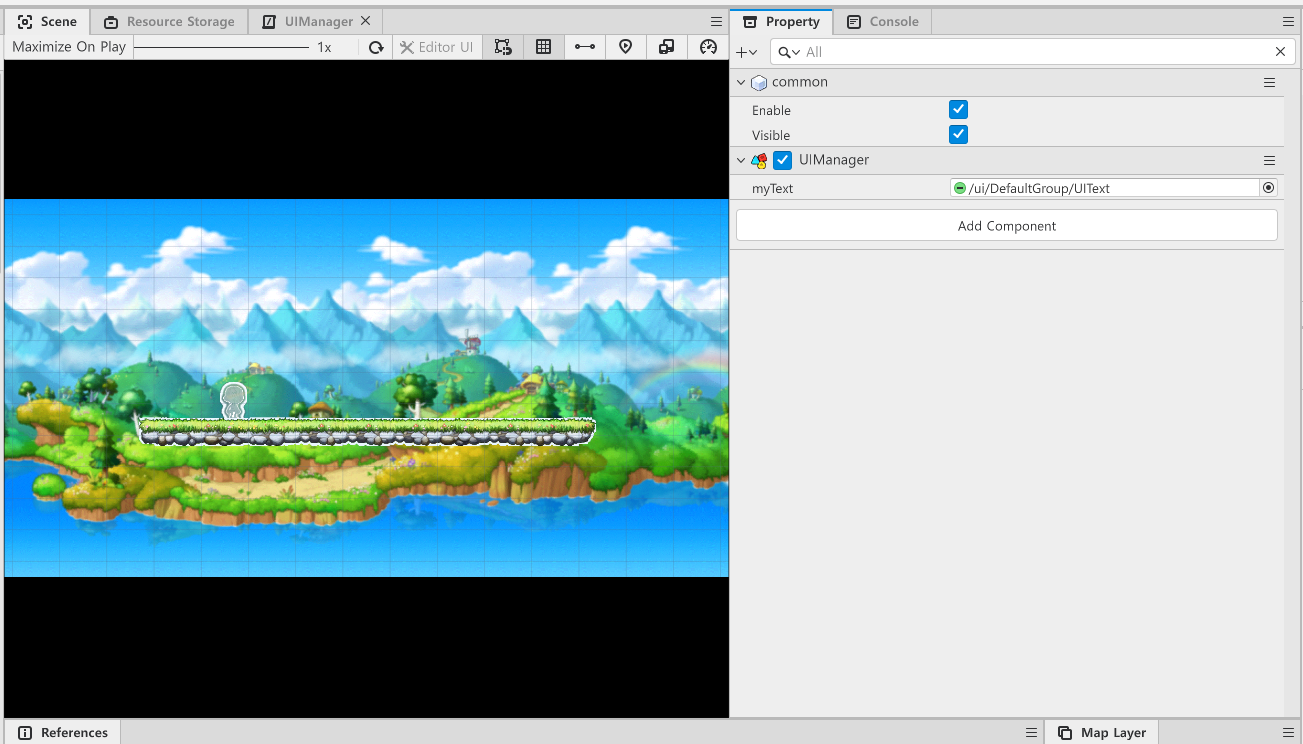Click the myText property label
This screenshot has width=1303, height=744.
point(772,188)
